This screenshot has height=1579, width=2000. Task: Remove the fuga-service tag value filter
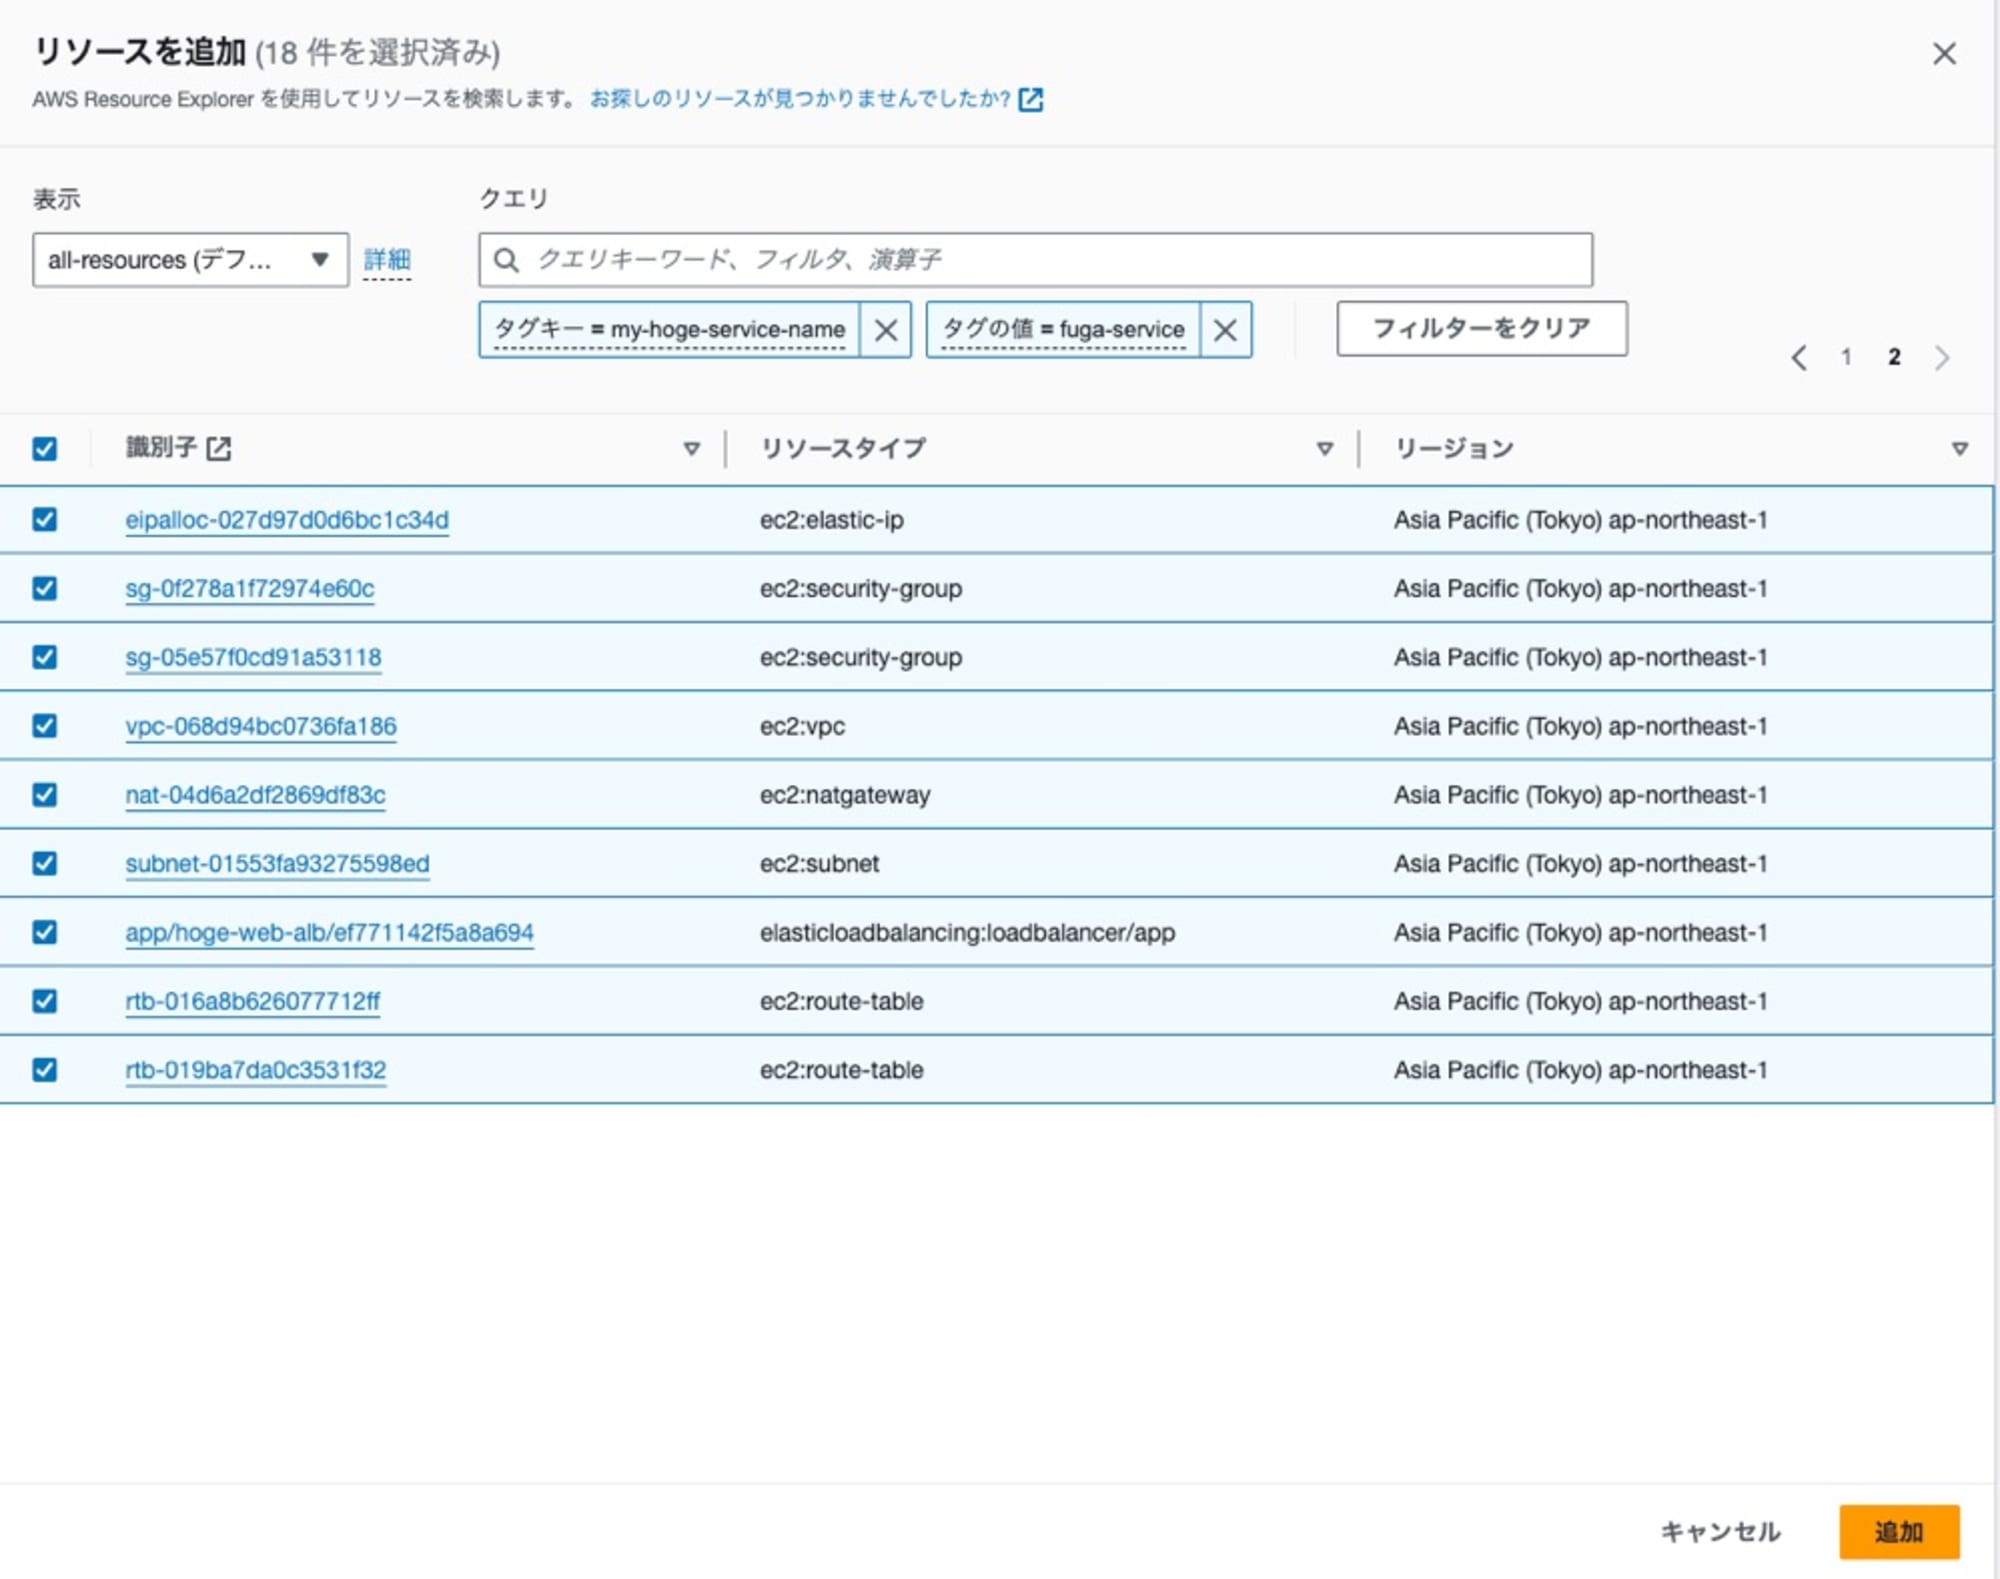pyautogui.click(x=1225, y=329)
